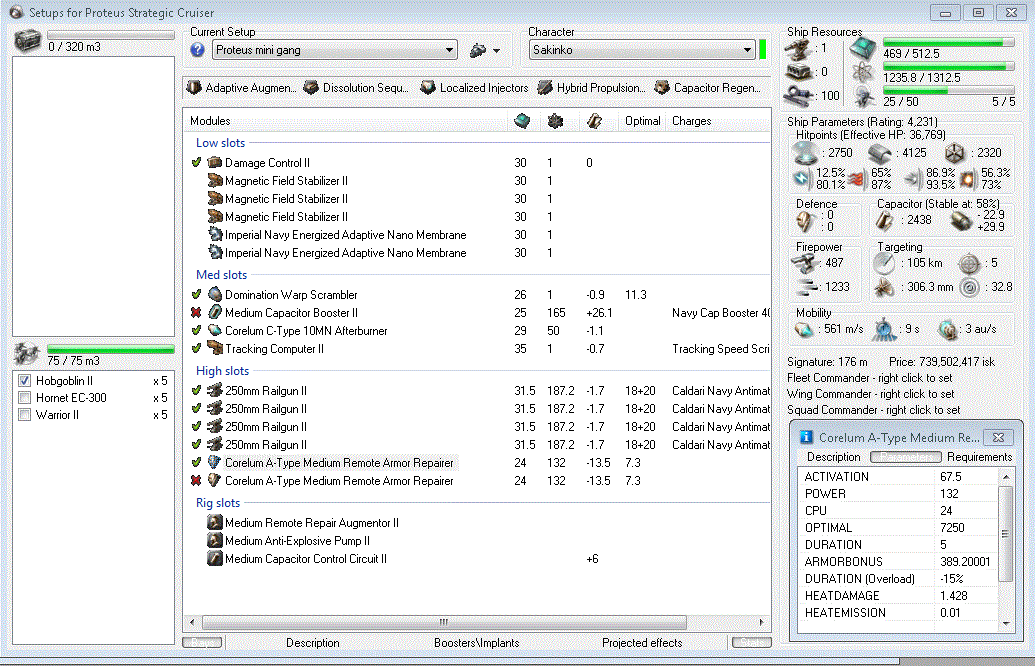The height and width of the screenshot is (666, 1035).
Task: Check the Warrior II drone checkbox
Action: point(24,415)
